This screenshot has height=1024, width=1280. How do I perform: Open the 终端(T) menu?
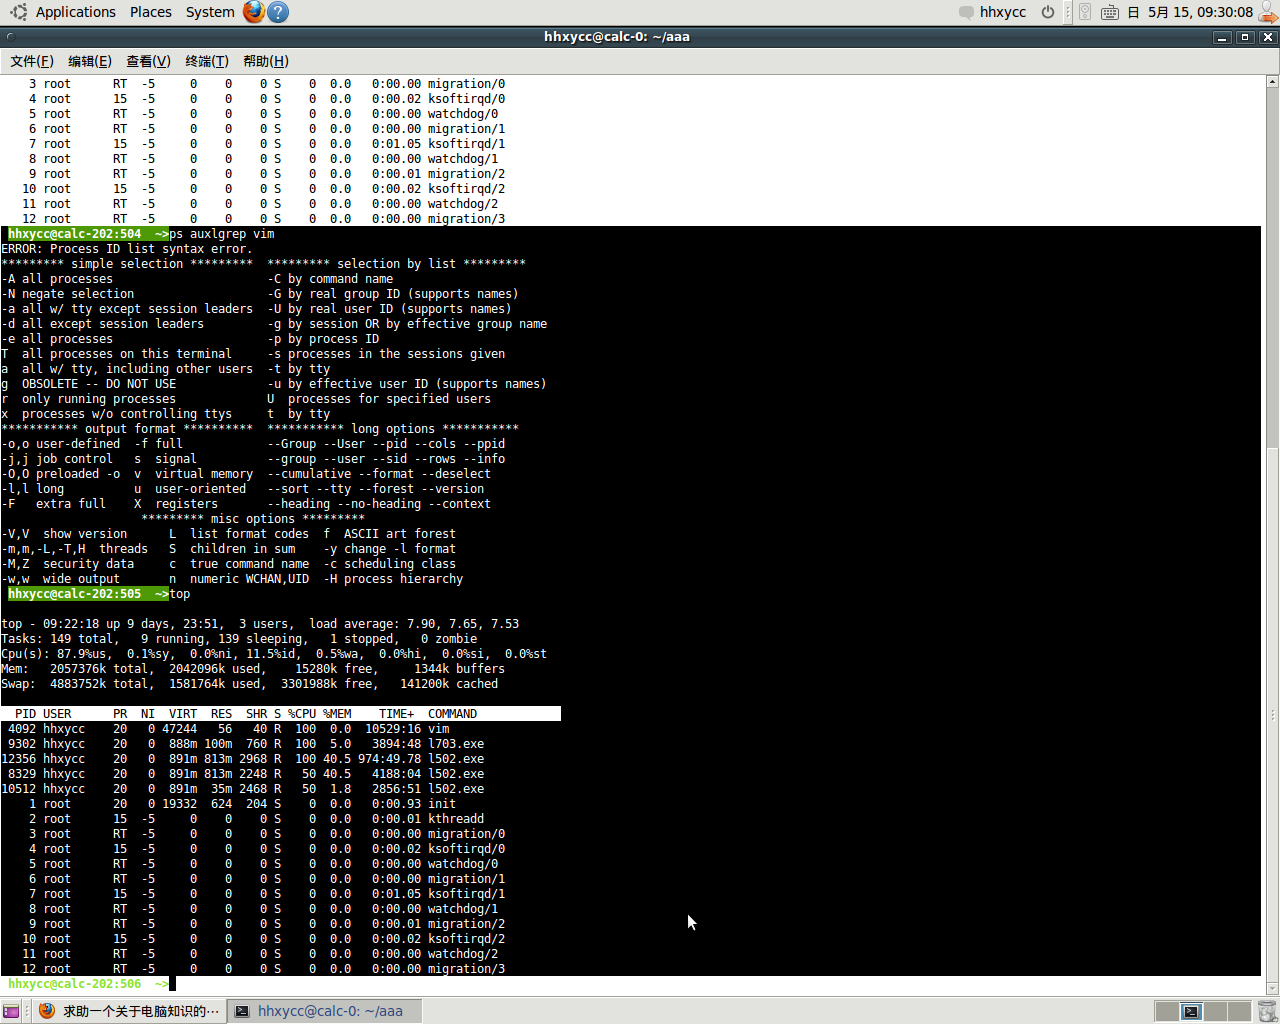pos(207,61)
